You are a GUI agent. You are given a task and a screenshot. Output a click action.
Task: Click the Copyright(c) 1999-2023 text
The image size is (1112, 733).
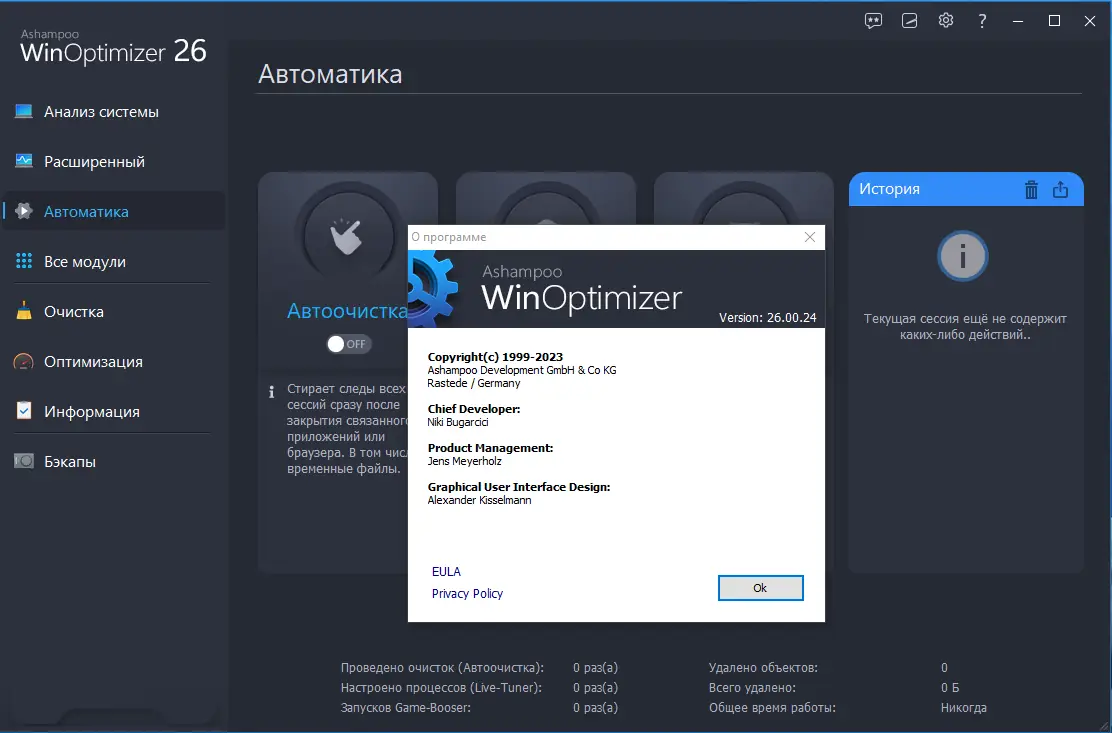click(495, 357)
